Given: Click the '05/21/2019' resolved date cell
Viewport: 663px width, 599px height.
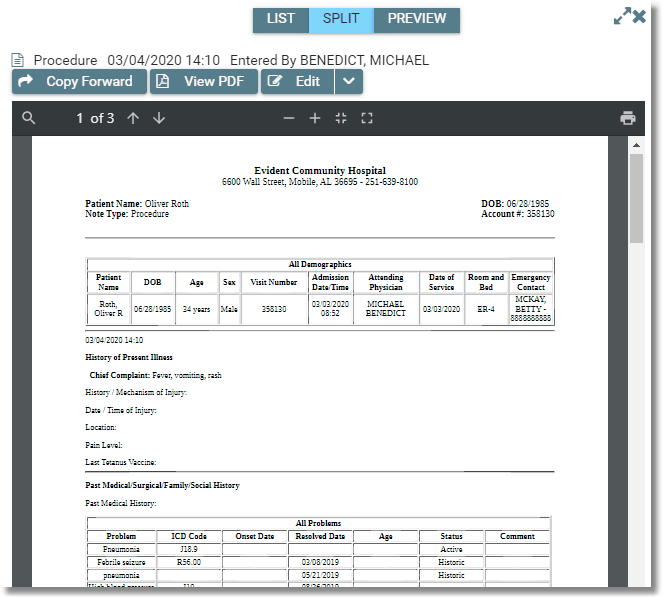Looking at the screenshot, I should (x=320, y=576).
